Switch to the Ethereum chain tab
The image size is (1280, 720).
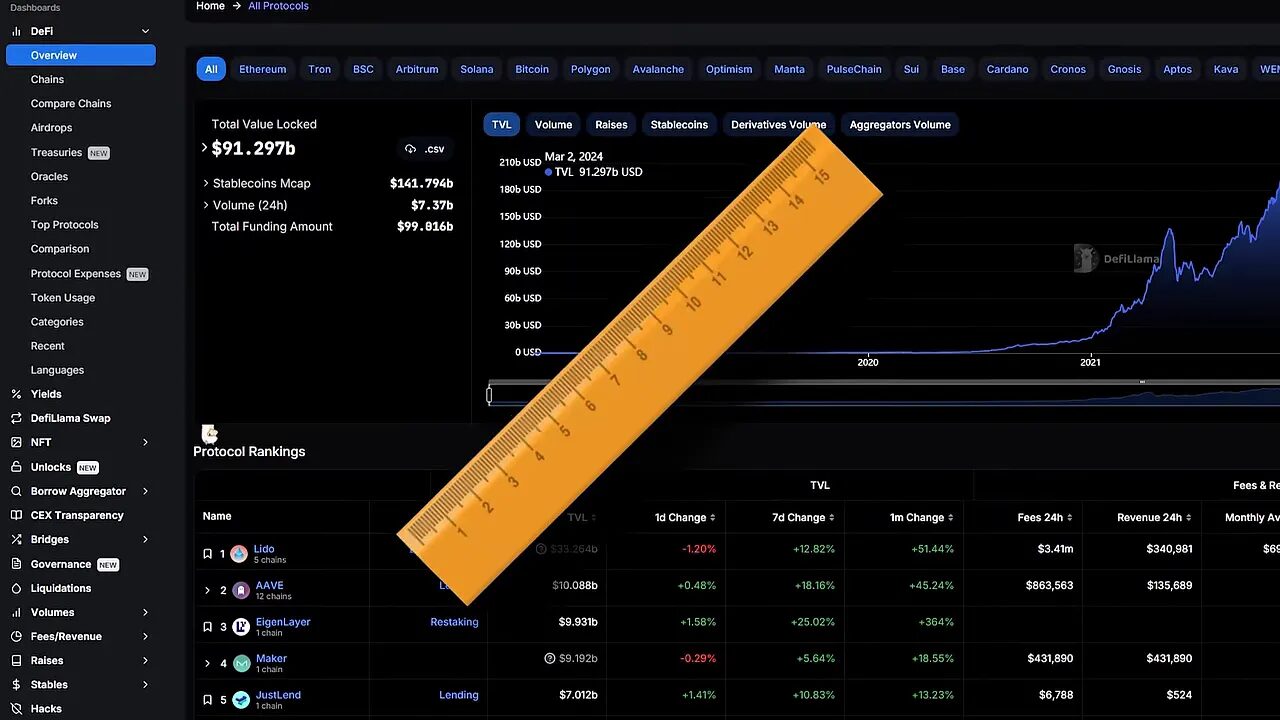262,69
